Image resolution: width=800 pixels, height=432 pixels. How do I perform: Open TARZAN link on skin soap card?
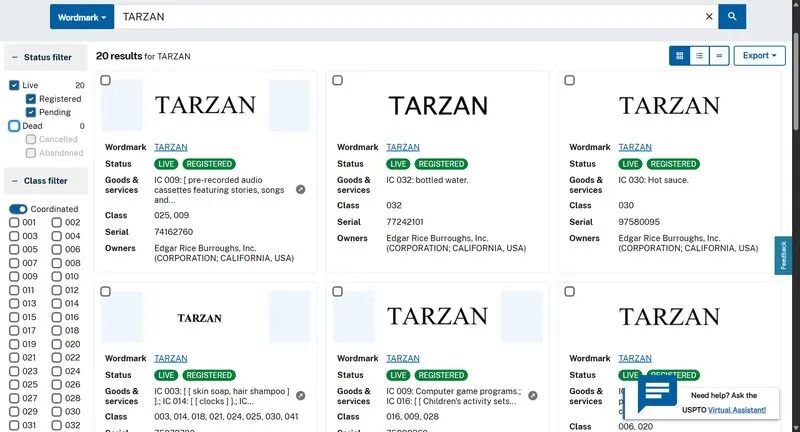[170, 358]
